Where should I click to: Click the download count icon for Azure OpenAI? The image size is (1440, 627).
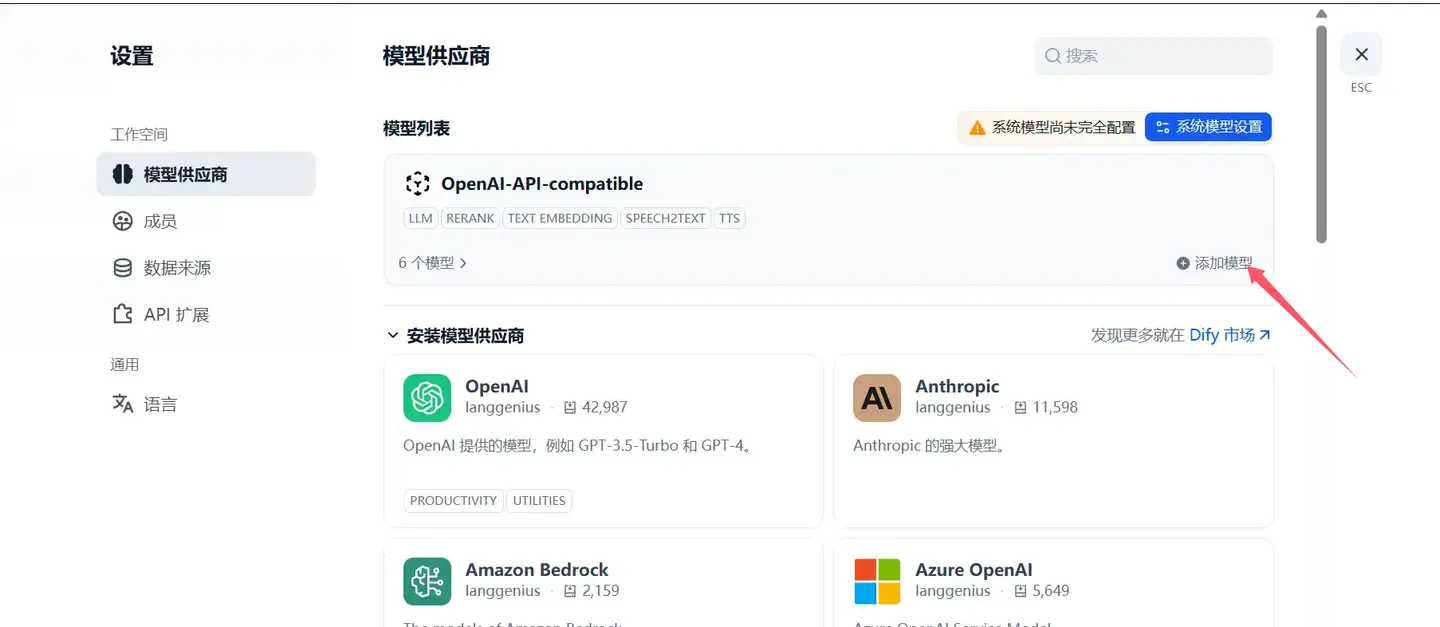[x=1020, y=591]
